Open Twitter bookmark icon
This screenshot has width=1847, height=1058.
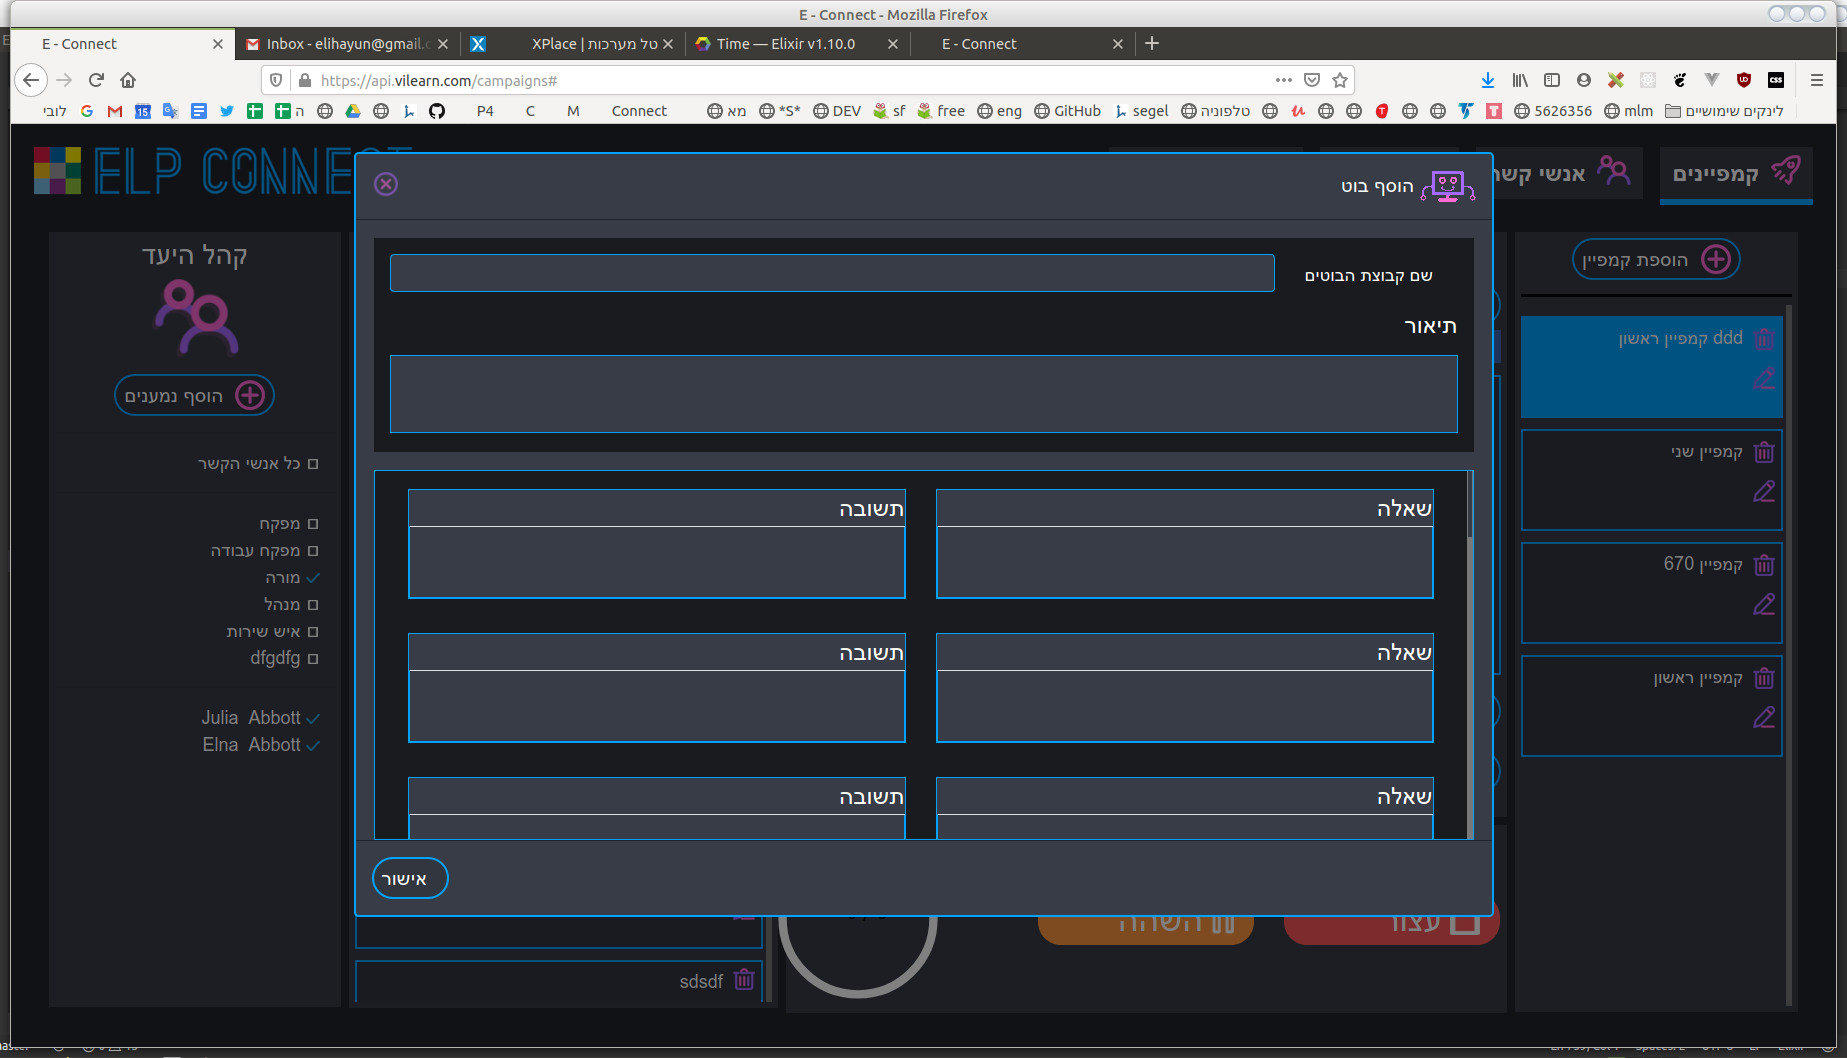227,111
